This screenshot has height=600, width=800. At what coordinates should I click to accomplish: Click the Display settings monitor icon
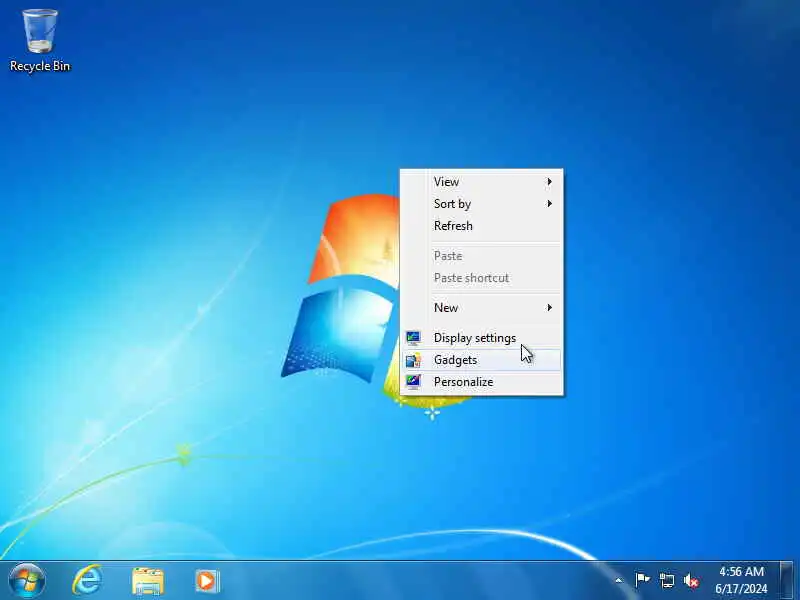tap(413, 338)
